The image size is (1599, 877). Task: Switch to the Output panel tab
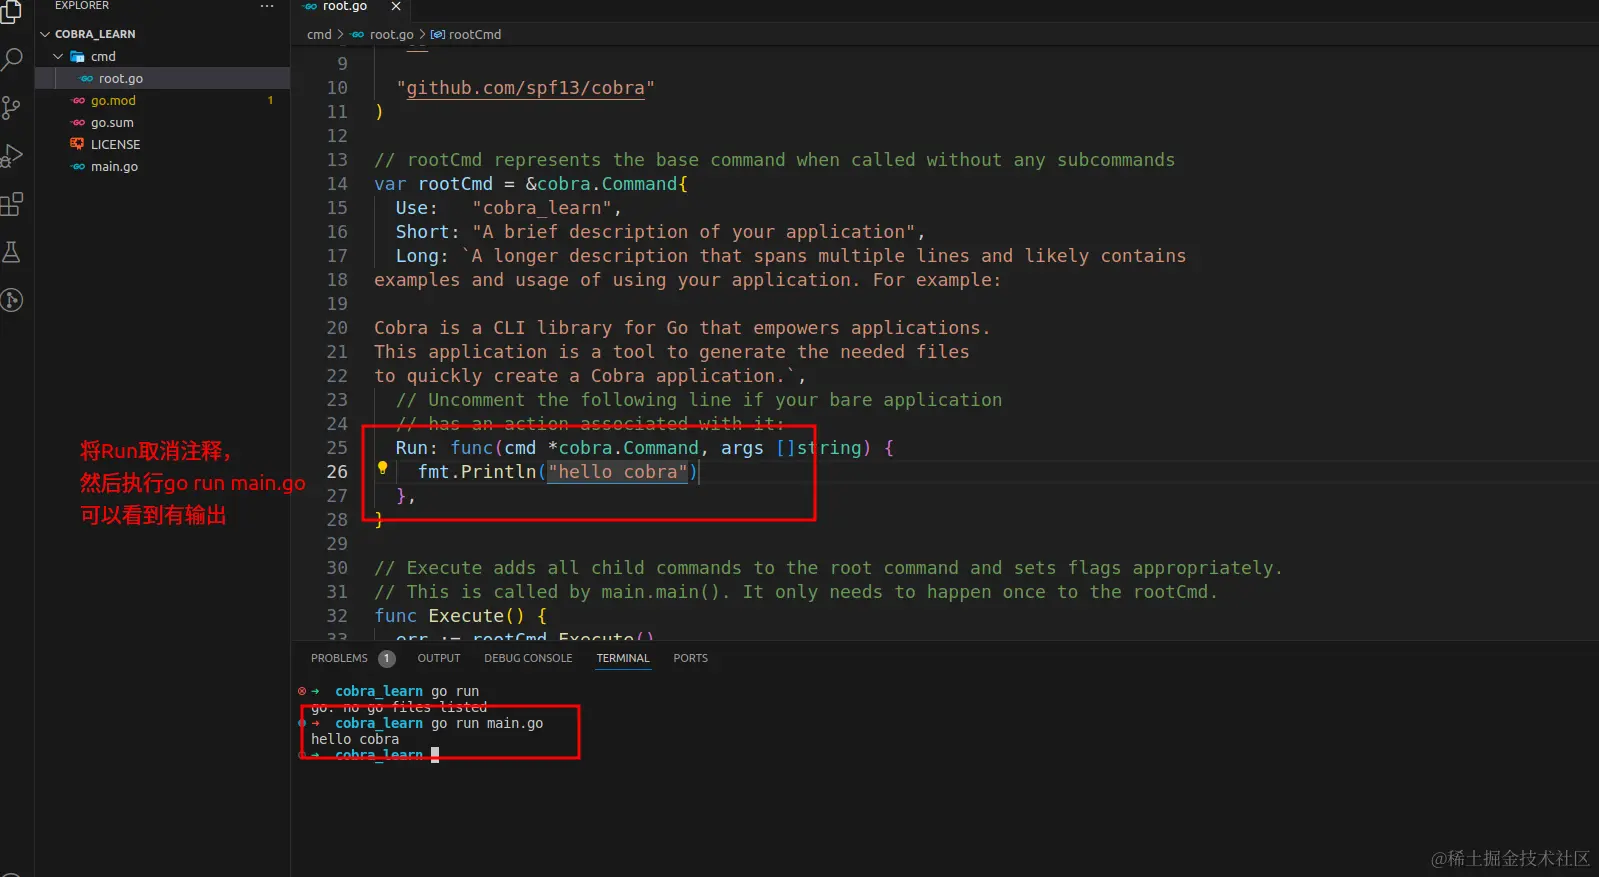(x=439, y=658)
